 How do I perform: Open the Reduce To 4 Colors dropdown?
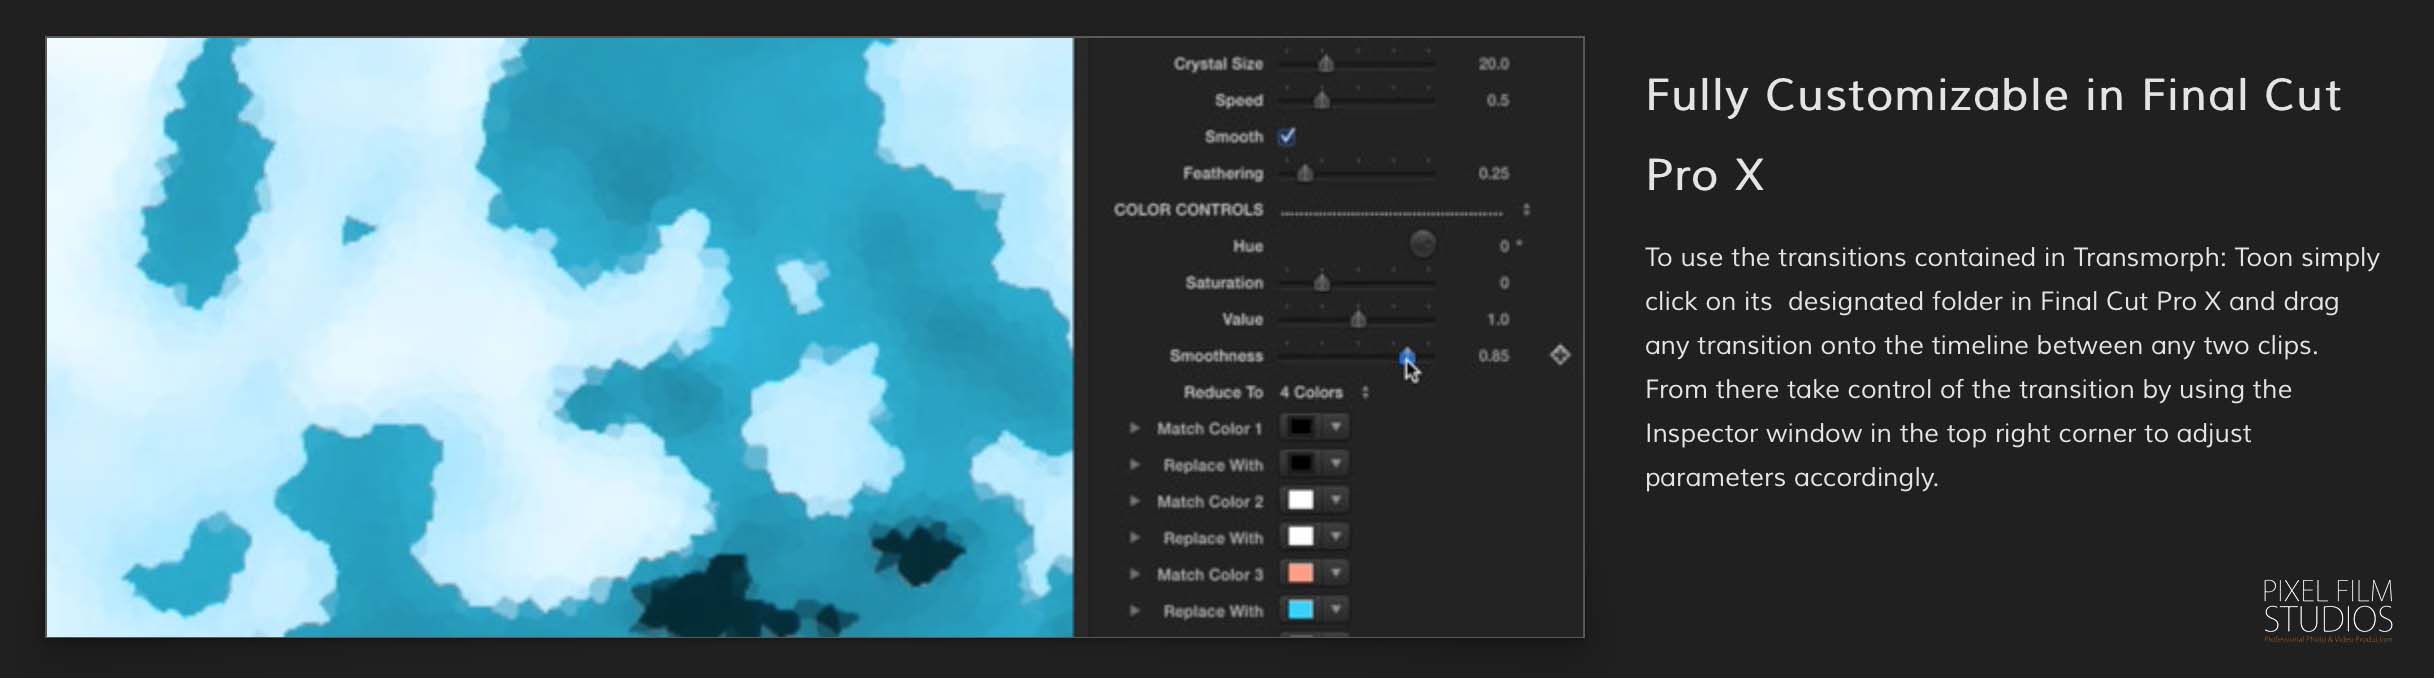1324,393
